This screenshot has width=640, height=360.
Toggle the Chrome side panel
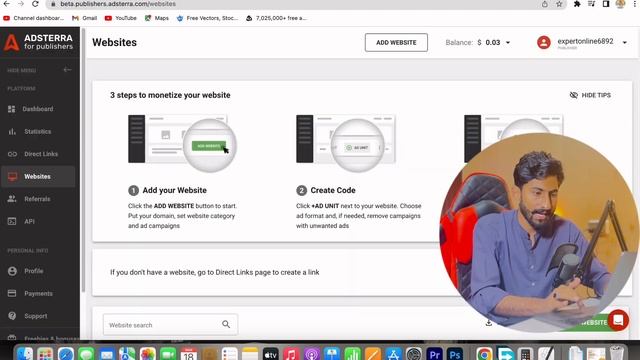[x=606, y=4]
